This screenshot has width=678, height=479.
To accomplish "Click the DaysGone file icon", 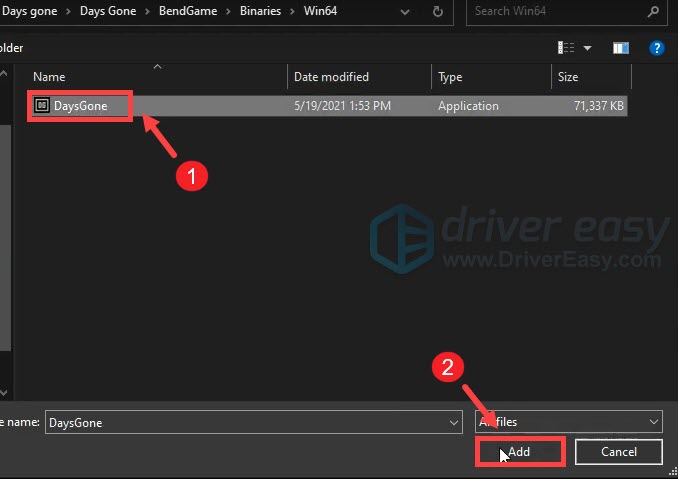I will coord(42,105).
